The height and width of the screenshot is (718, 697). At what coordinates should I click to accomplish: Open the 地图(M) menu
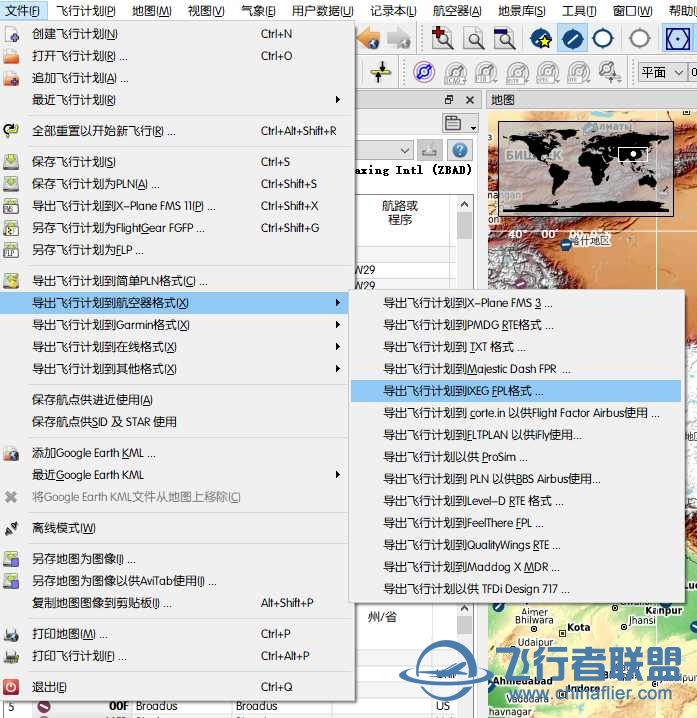[x=152, y=10]
